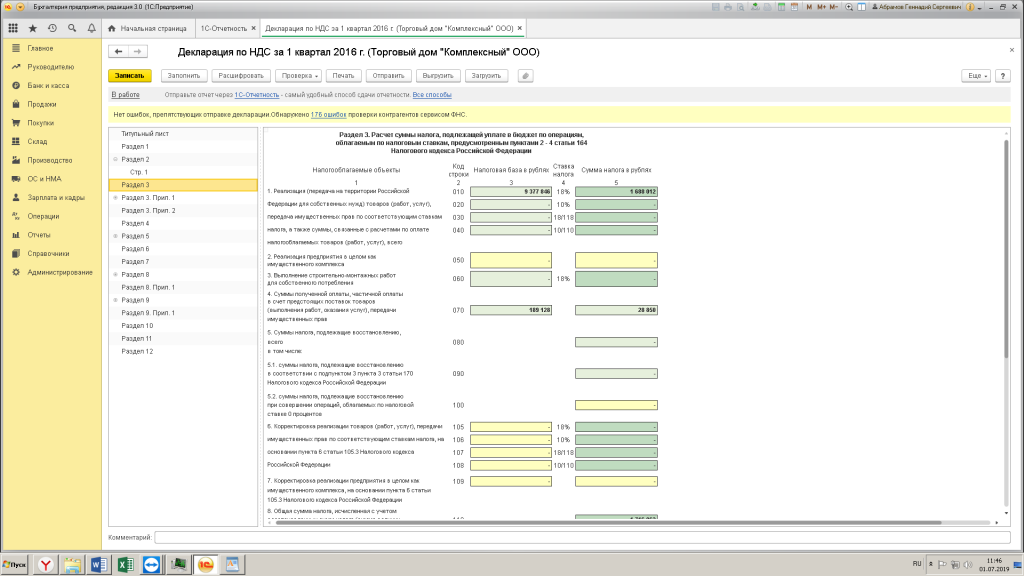The image size is (1024, 576).
Task: Open Отчеты section in sidebar
Action: click(39, 235)
